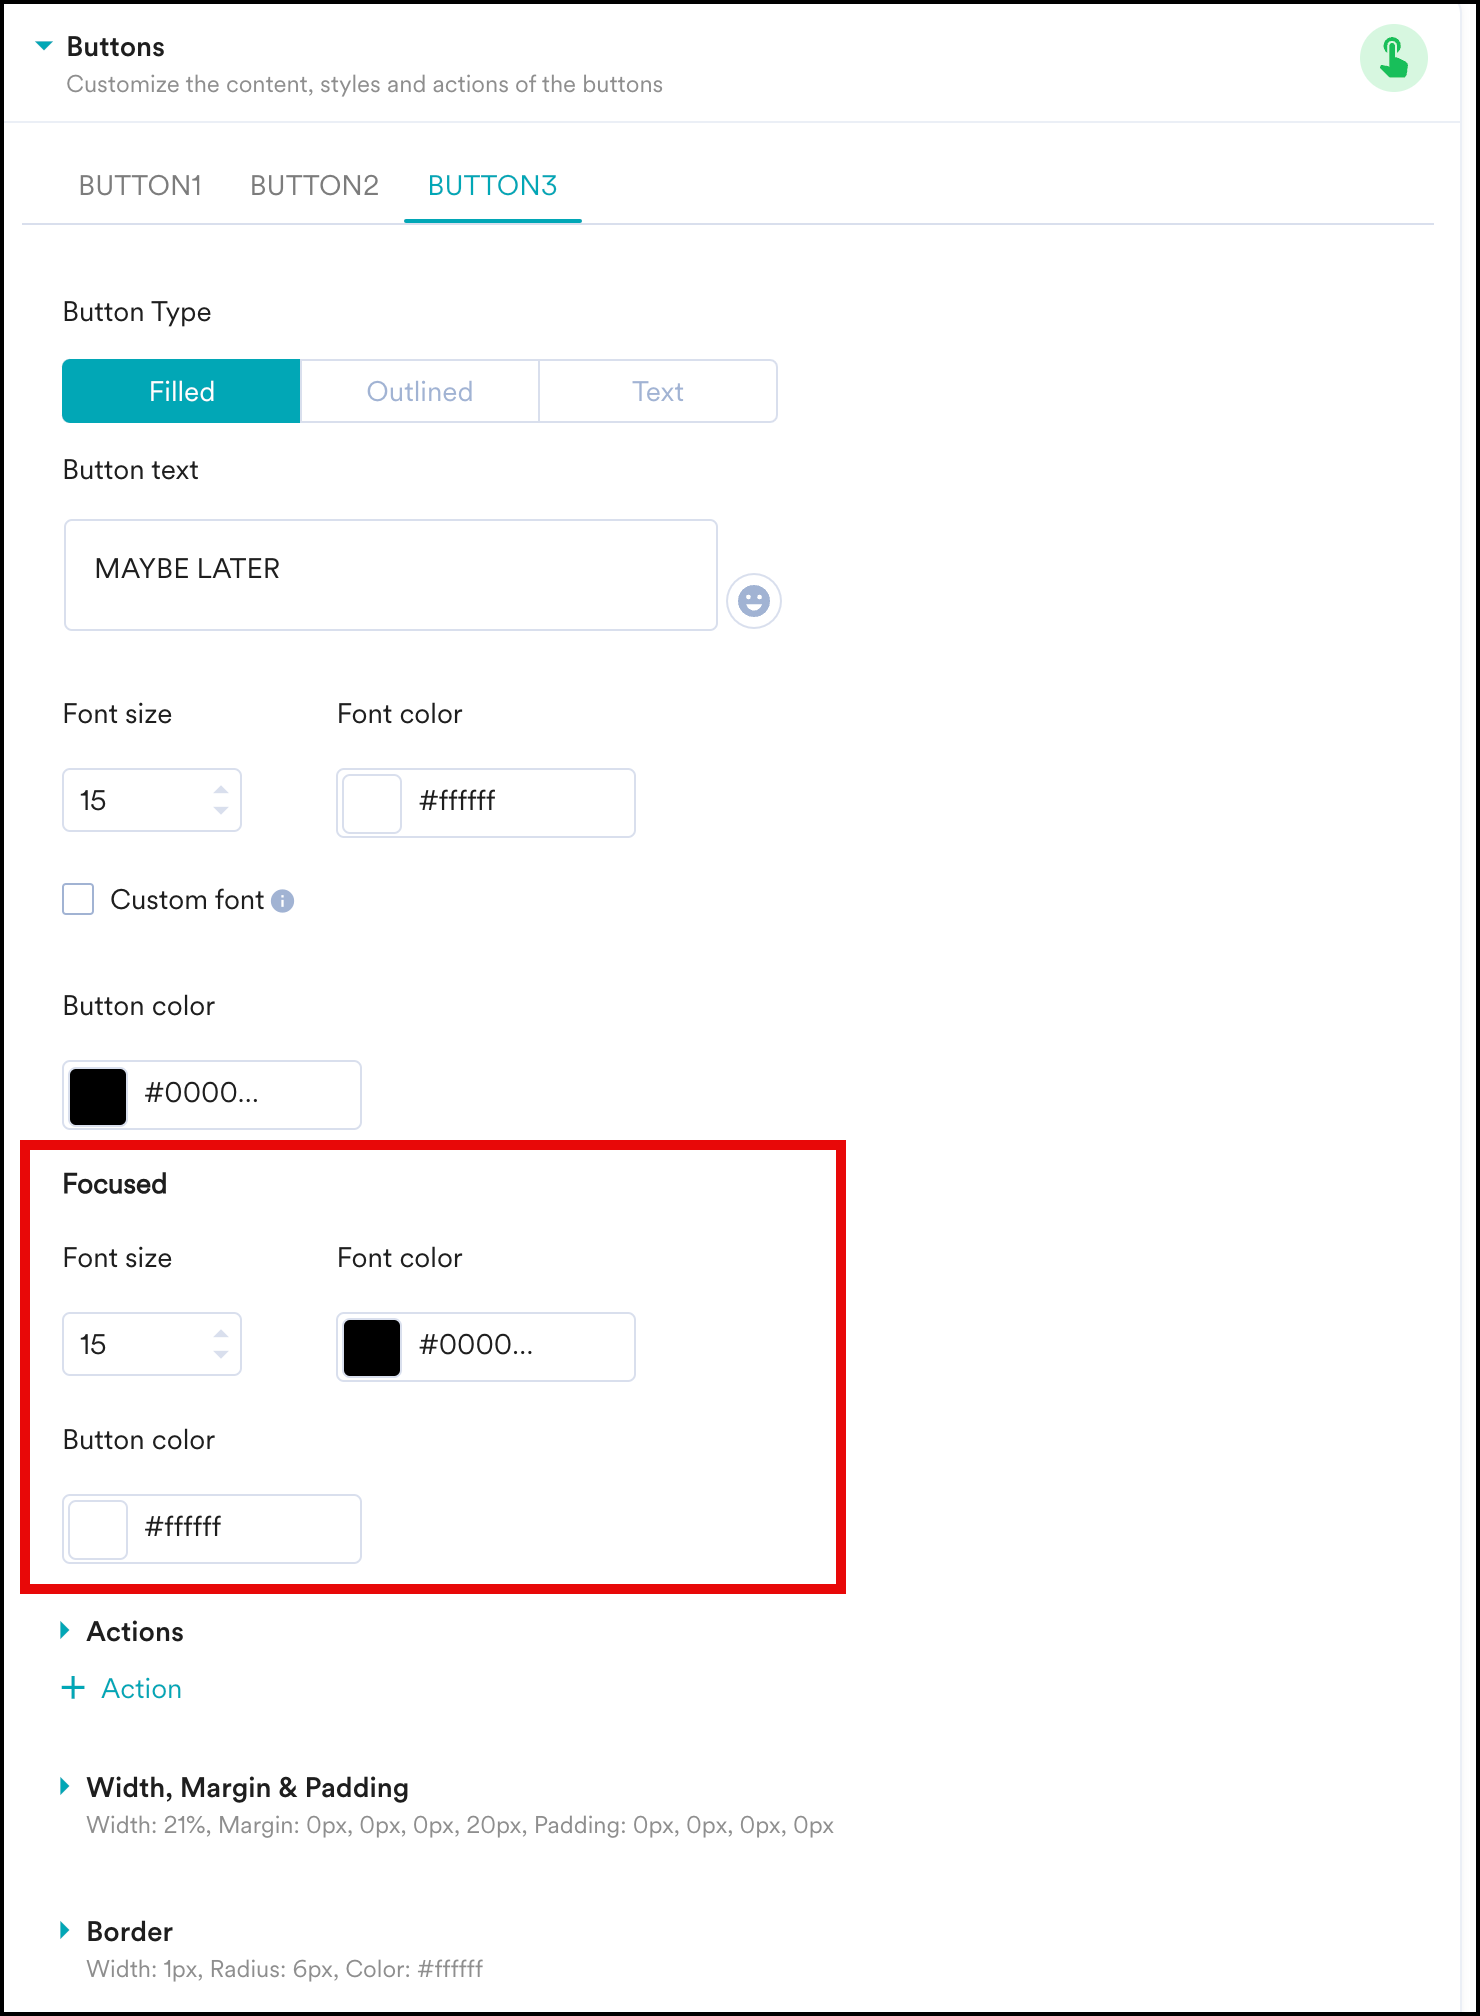Decrease the Focused font size stepper

tap(221, 1355)
